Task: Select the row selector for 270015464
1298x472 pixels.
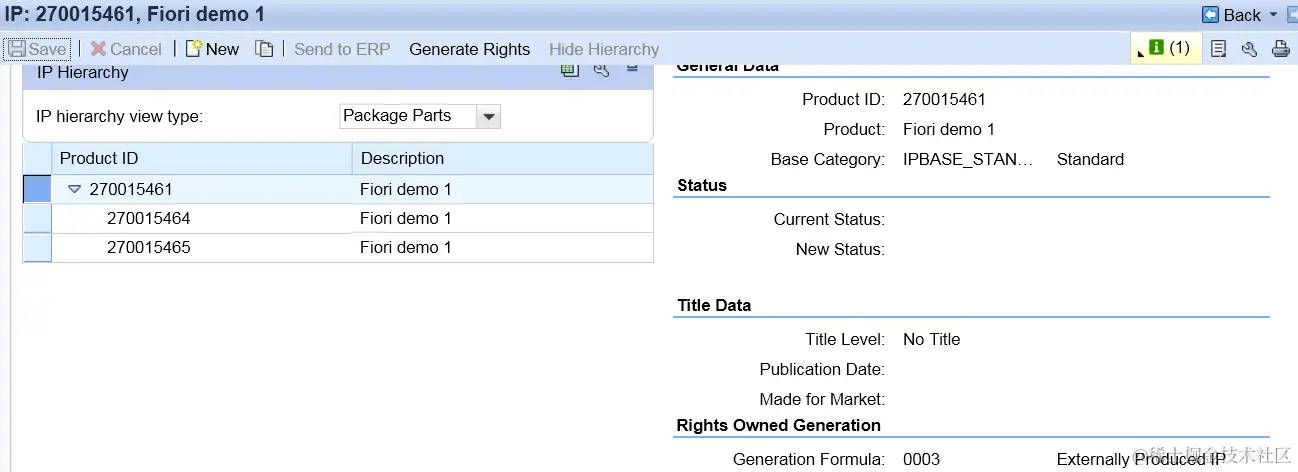Action: (x=37, y=218)
